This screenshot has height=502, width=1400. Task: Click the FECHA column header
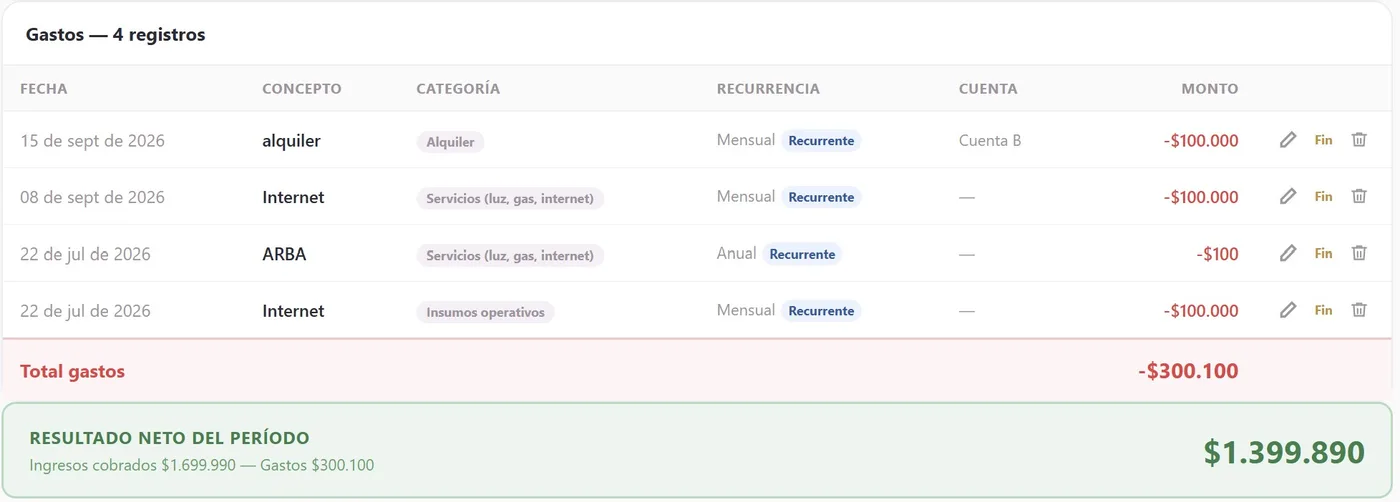(44, 89)
